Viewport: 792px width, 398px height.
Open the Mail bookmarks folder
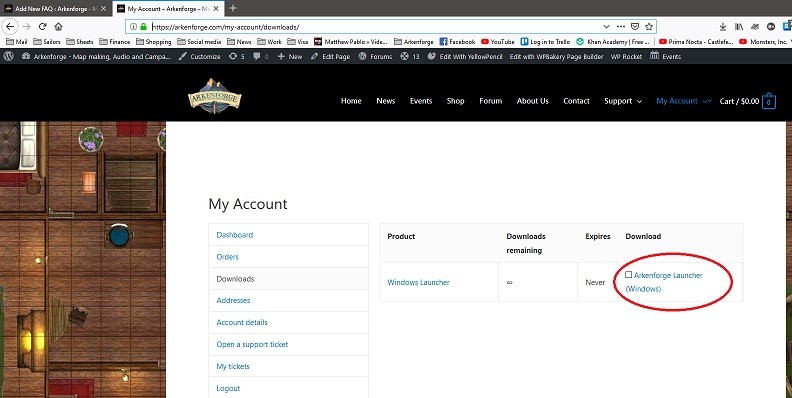[x=17, y=42]
